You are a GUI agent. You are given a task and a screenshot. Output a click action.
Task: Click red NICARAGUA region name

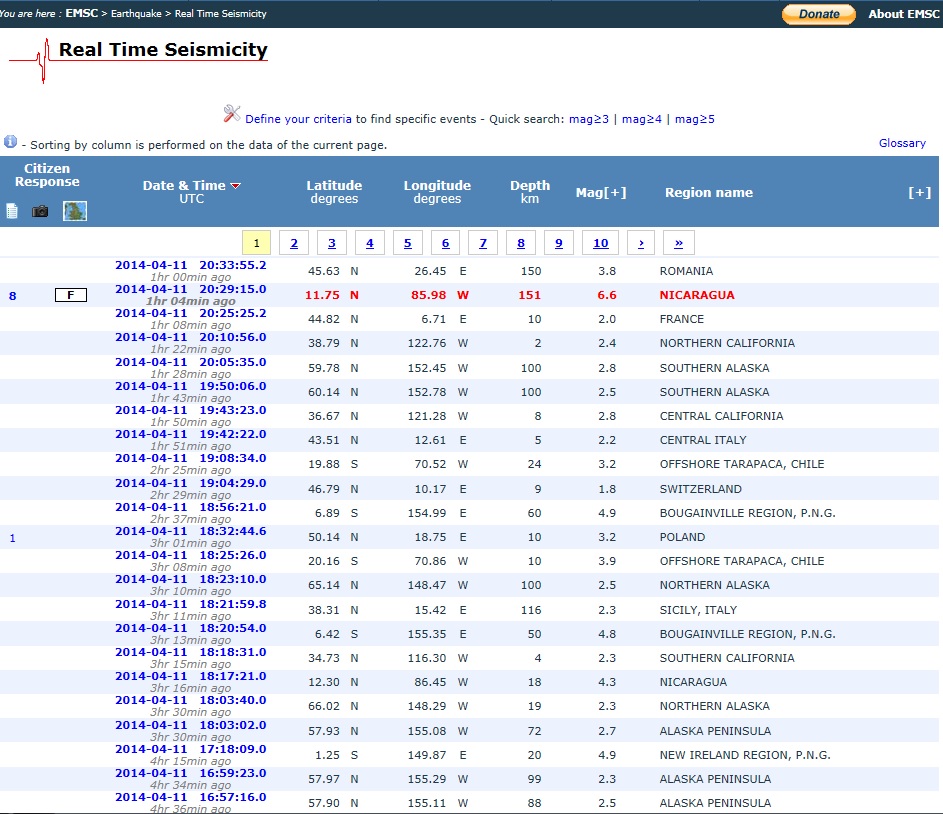click(x=697, y=295)
